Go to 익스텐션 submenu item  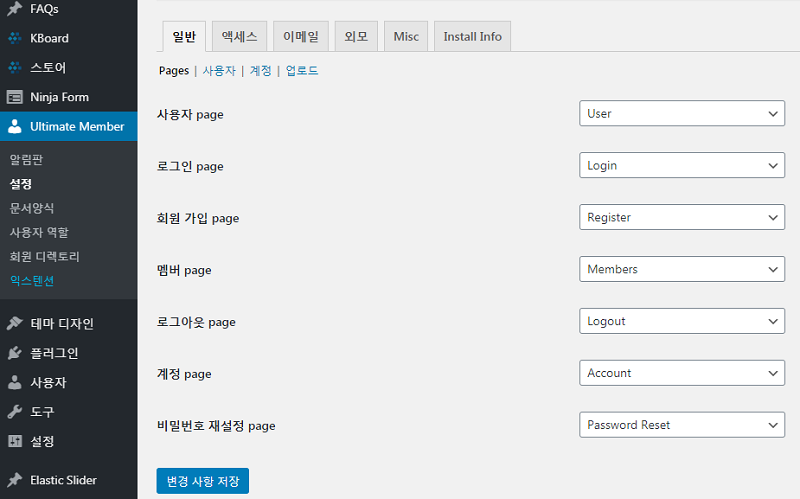[x=32, y=281]
